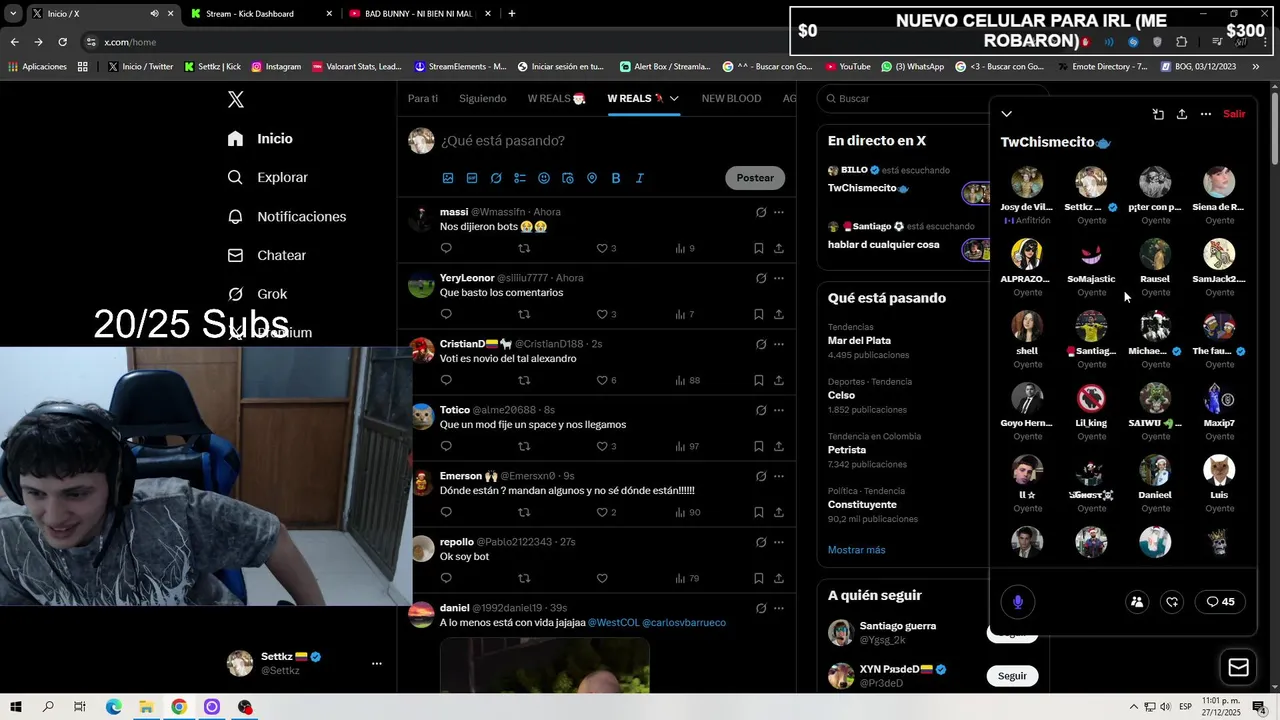
Task: Collapse the TwChismecito Space panel
Action: [1007, 114]
